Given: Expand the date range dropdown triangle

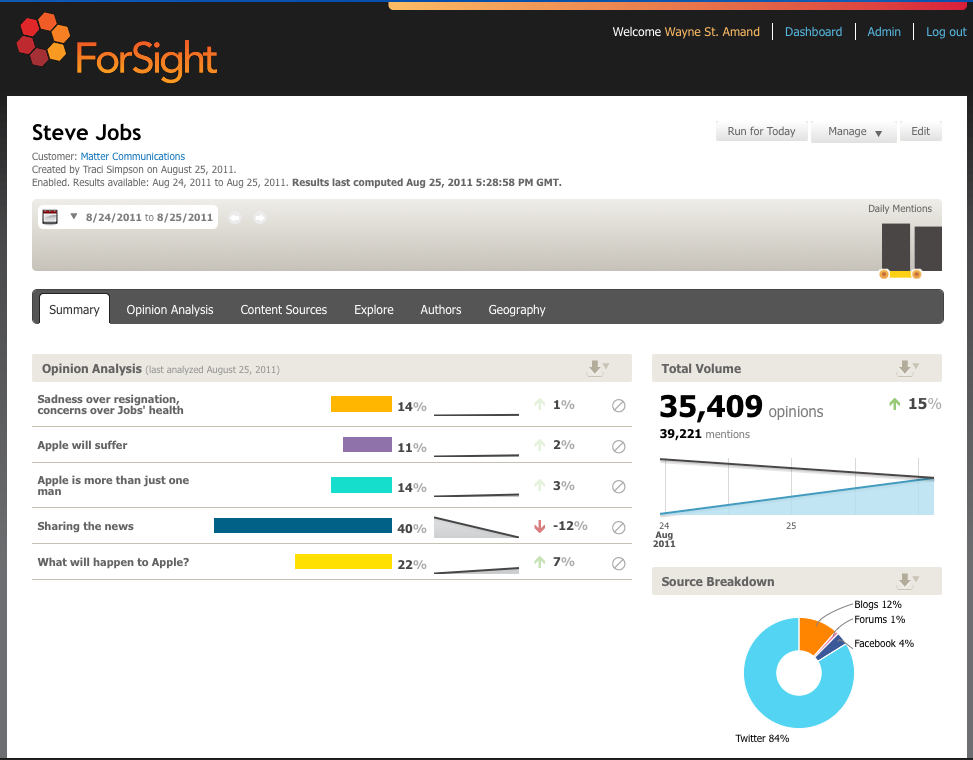Looking at the screenshot, I should (73, 217).
